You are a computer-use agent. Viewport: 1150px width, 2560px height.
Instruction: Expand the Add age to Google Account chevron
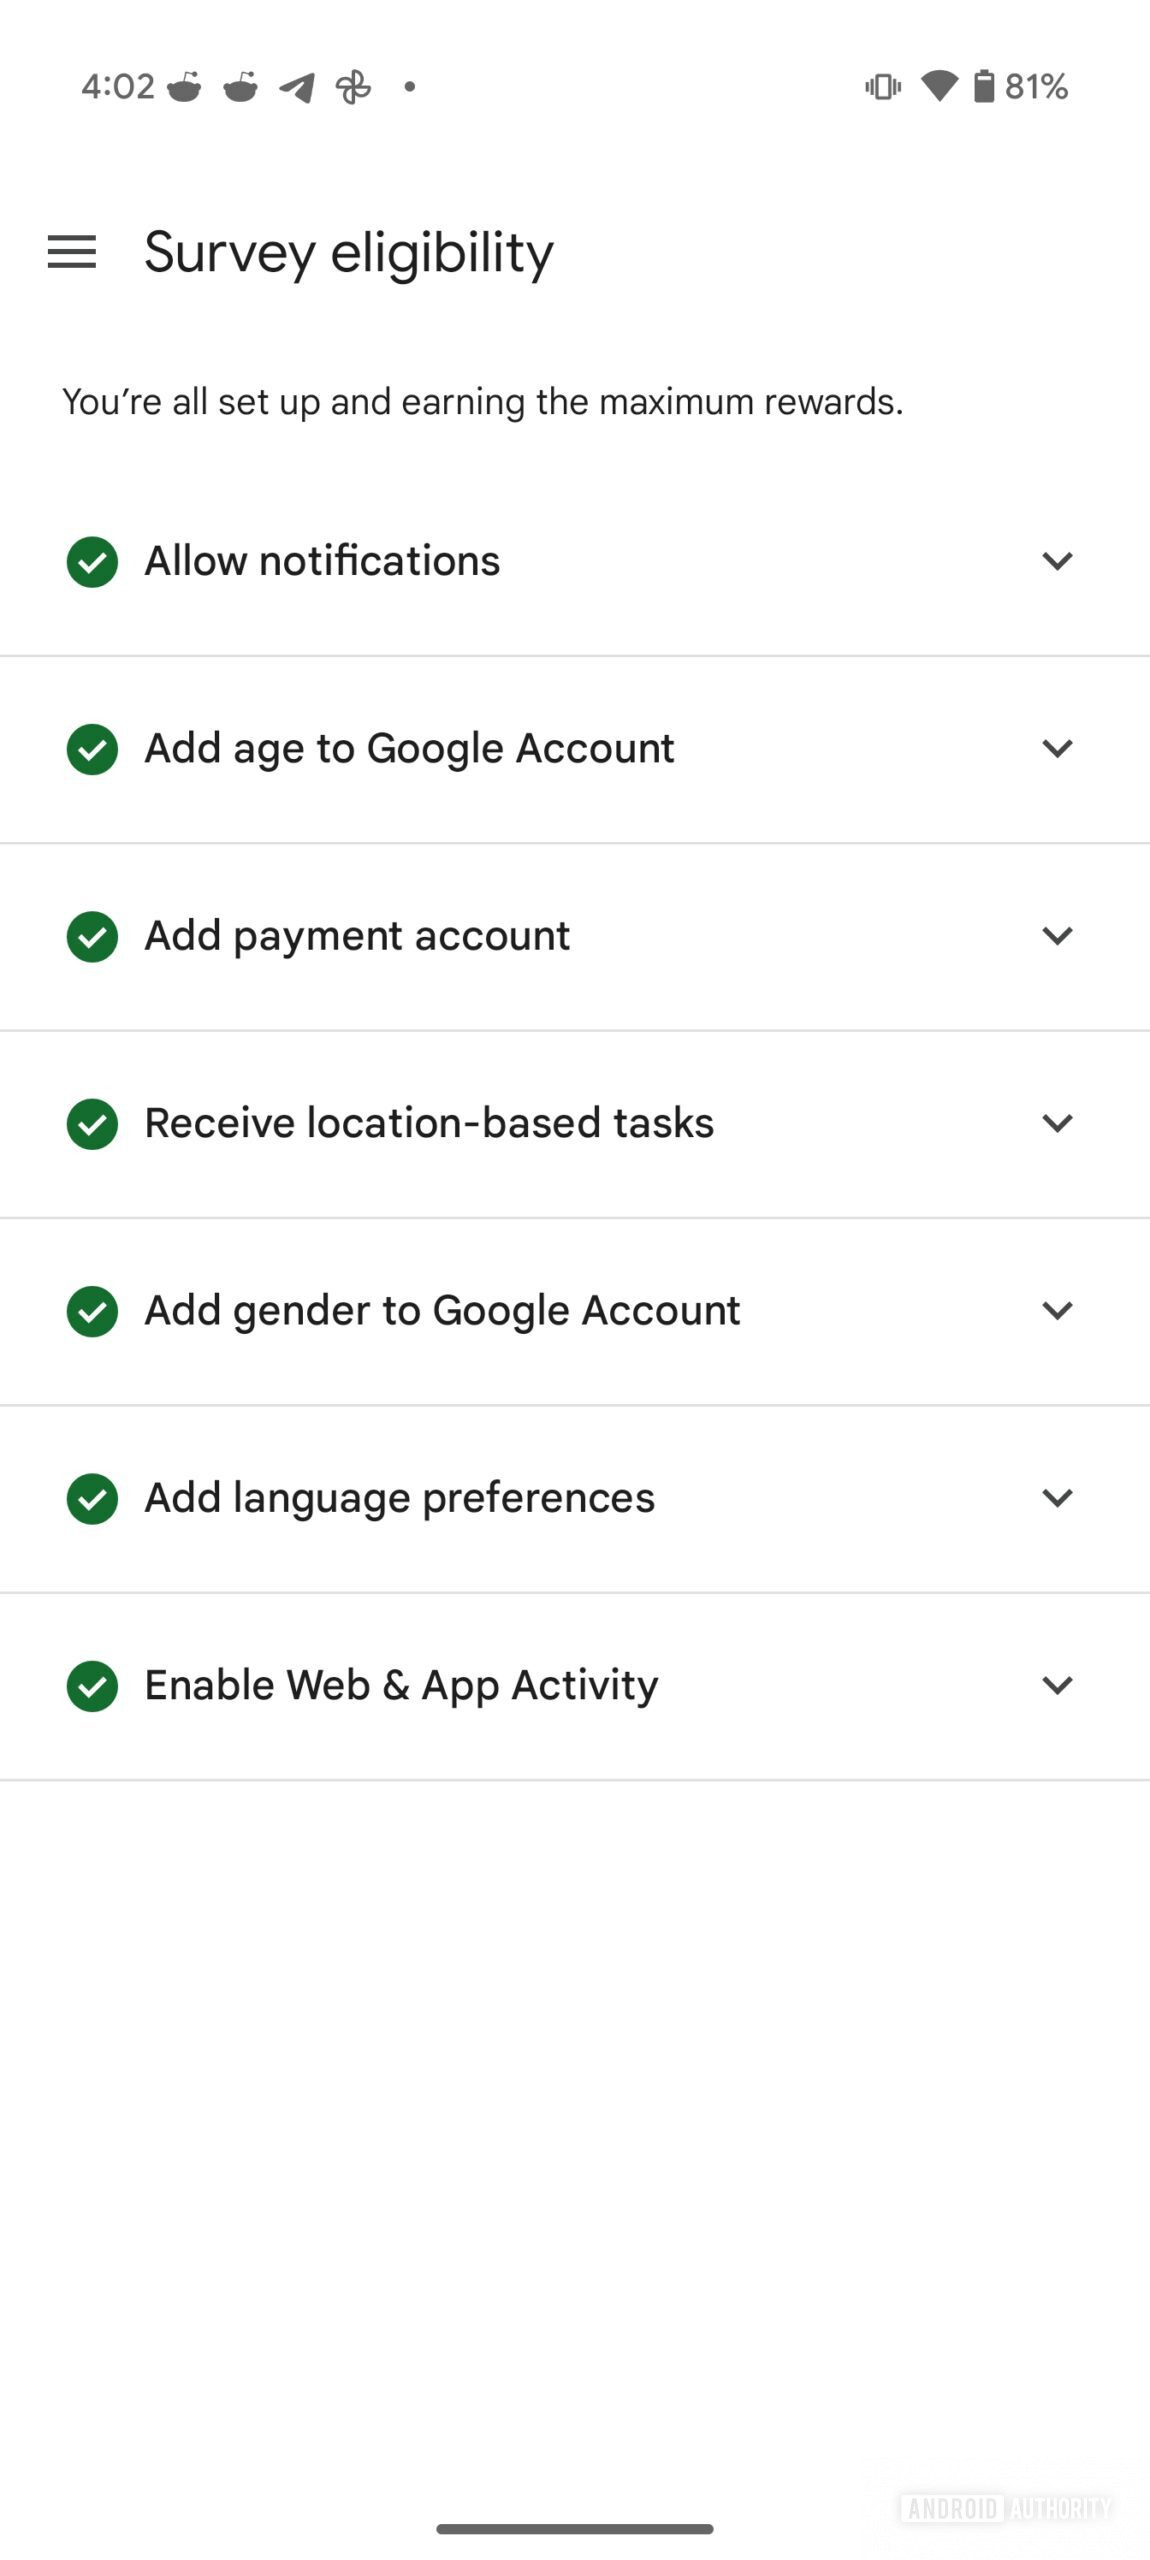click(x=1057, y=748)
